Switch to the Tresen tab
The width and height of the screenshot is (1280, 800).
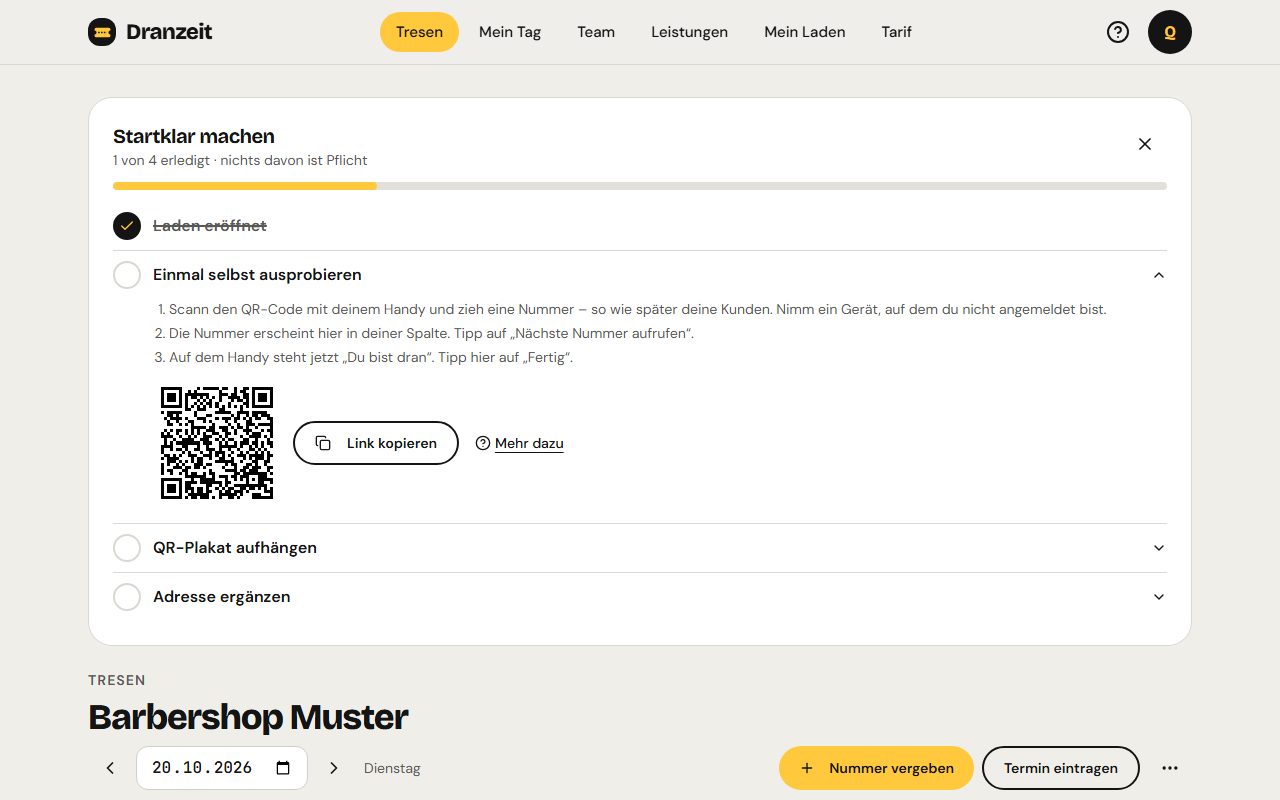[419, 32]
